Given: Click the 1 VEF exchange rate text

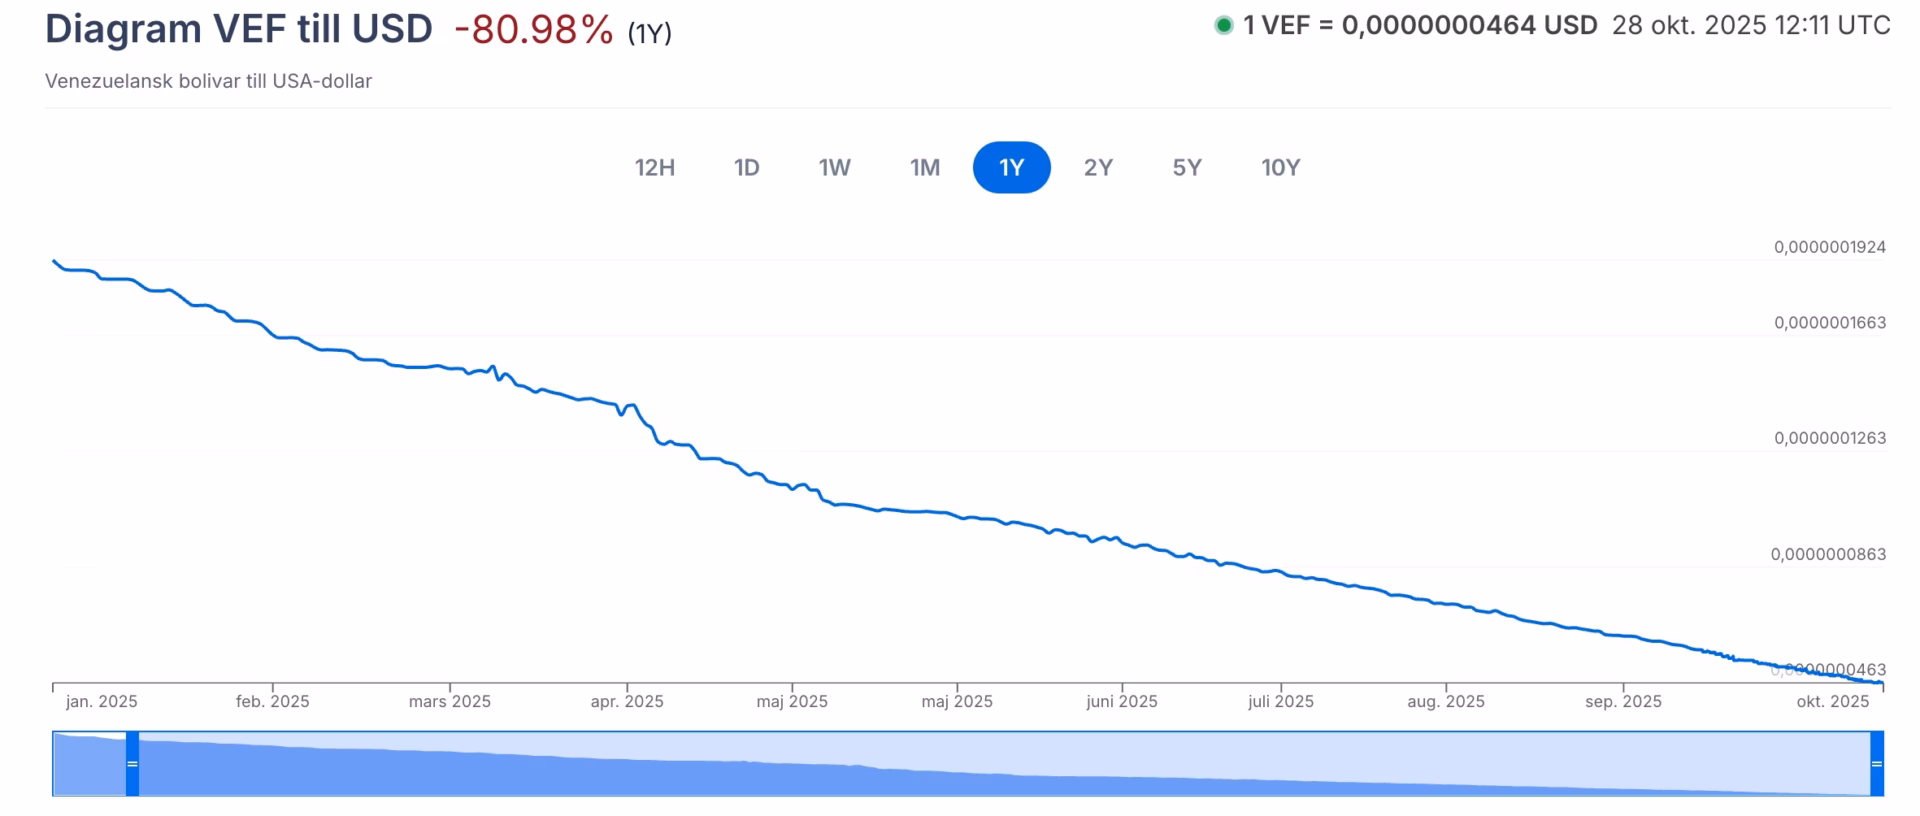Looking at the screenshot, I should click(1420, 26).
